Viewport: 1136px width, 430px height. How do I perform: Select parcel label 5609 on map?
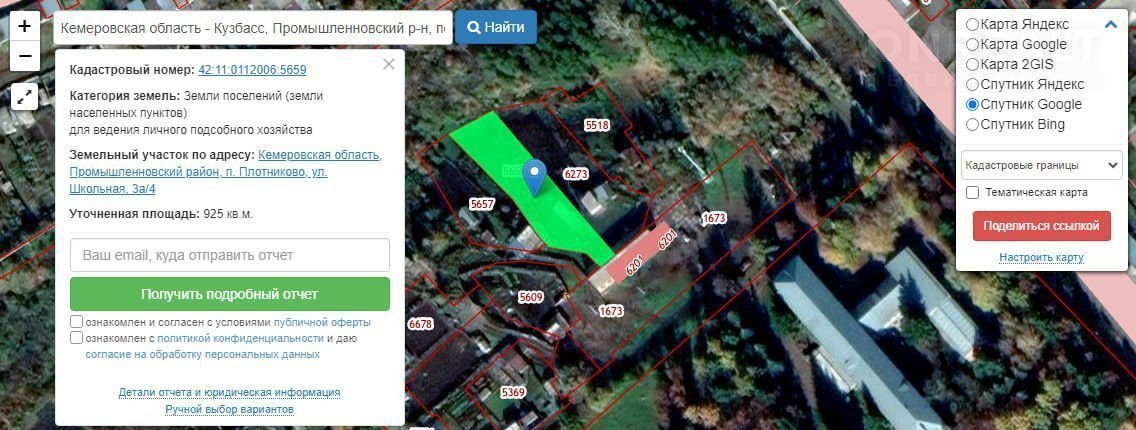point(531,297)
